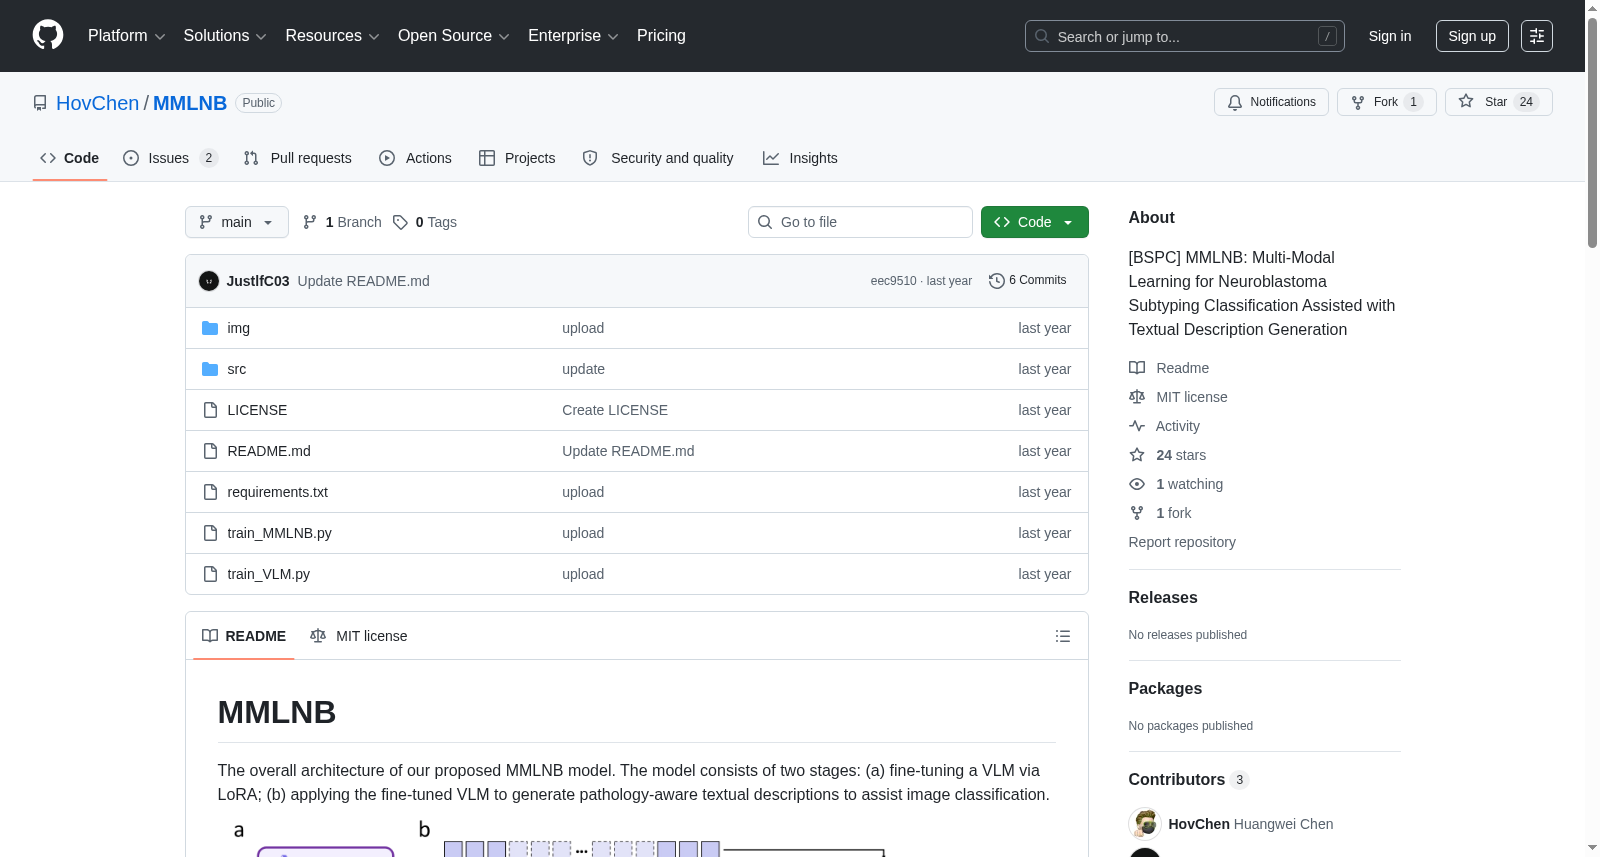Screen dimensions: 1600x857
Task: Click the Sign in link
Action: (x=1390, y=36)
